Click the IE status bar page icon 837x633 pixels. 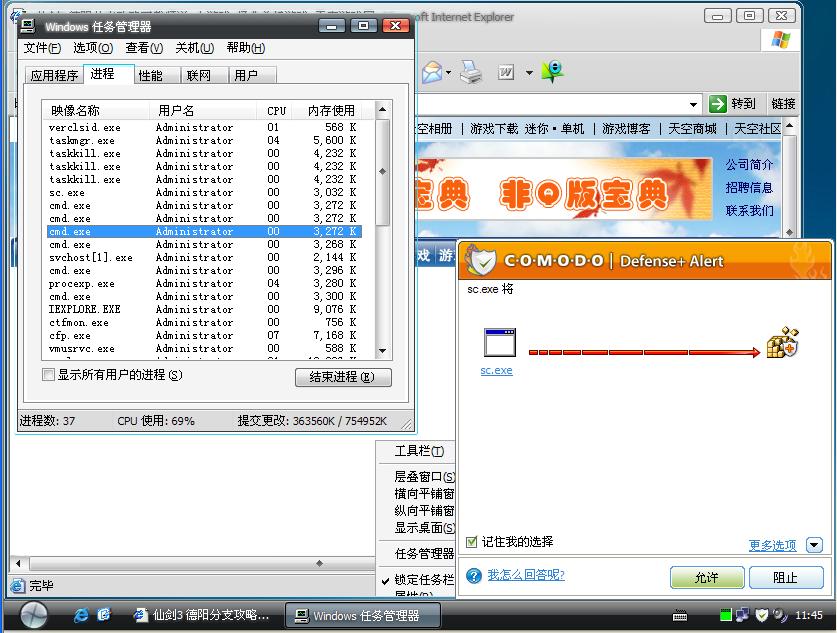[x=18, y=586]
